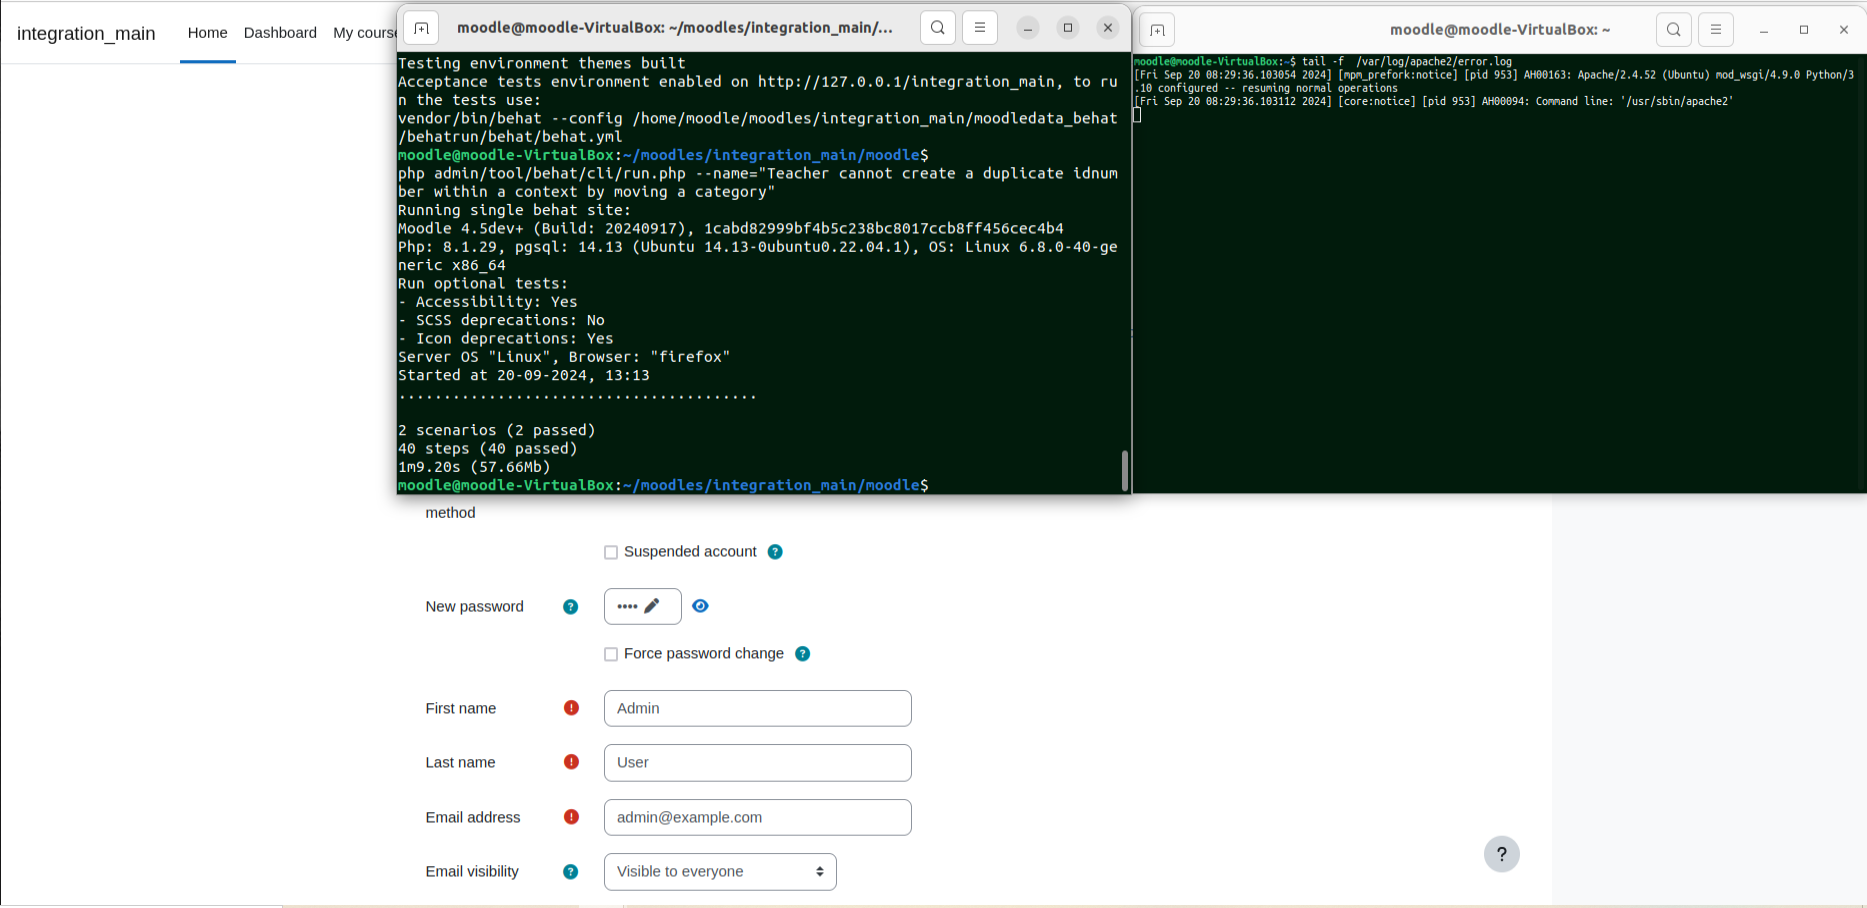
Task: Click '1m9.20s (57.66Mb)' terminal line
Action: coord(474,467)
